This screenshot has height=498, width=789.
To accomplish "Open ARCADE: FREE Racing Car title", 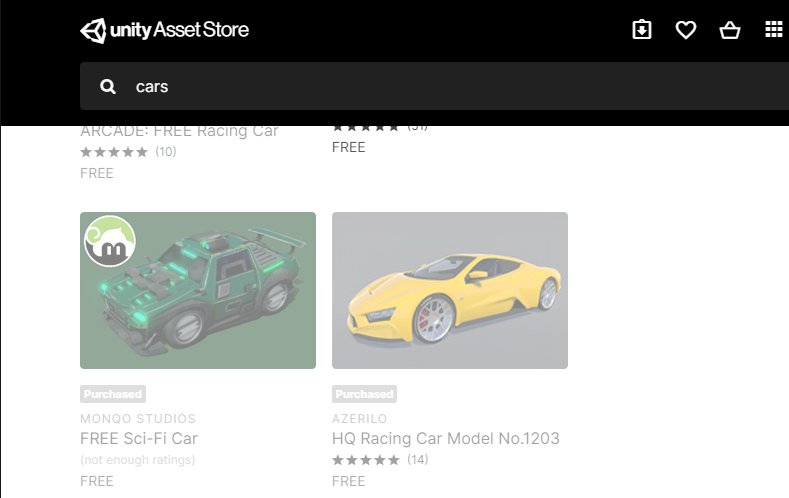I will click(179, 131).
